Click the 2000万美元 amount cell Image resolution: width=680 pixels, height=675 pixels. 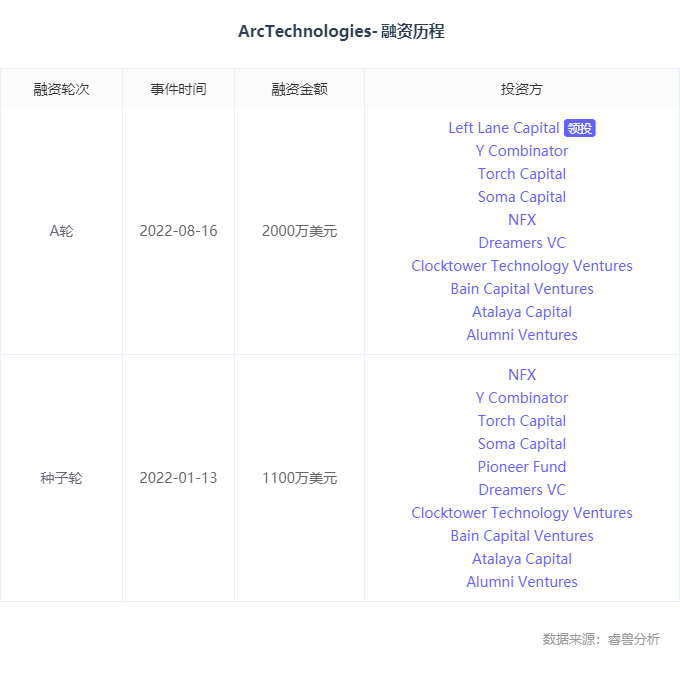point(299,231)
